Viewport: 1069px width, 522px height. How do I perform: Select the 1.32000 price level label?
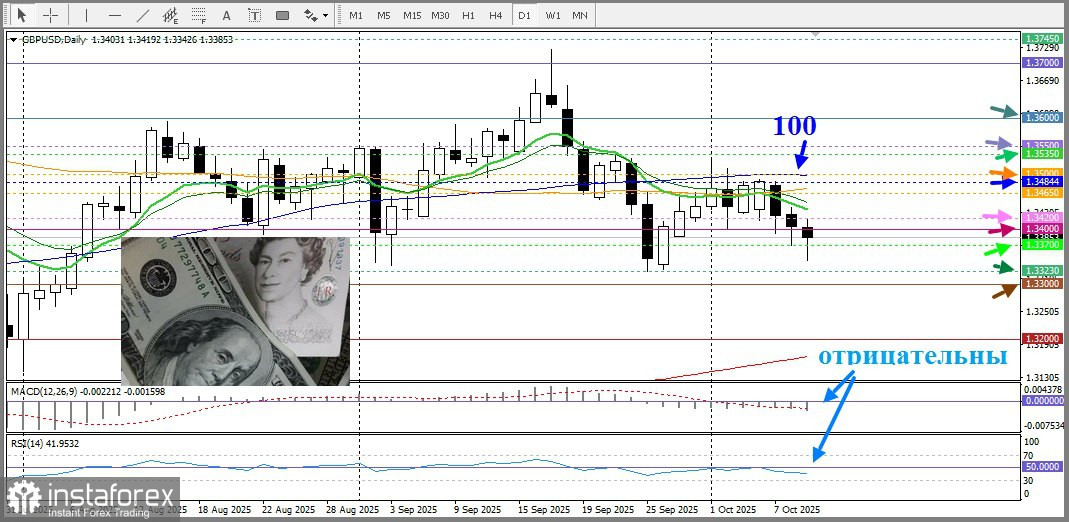[1043, 339]
